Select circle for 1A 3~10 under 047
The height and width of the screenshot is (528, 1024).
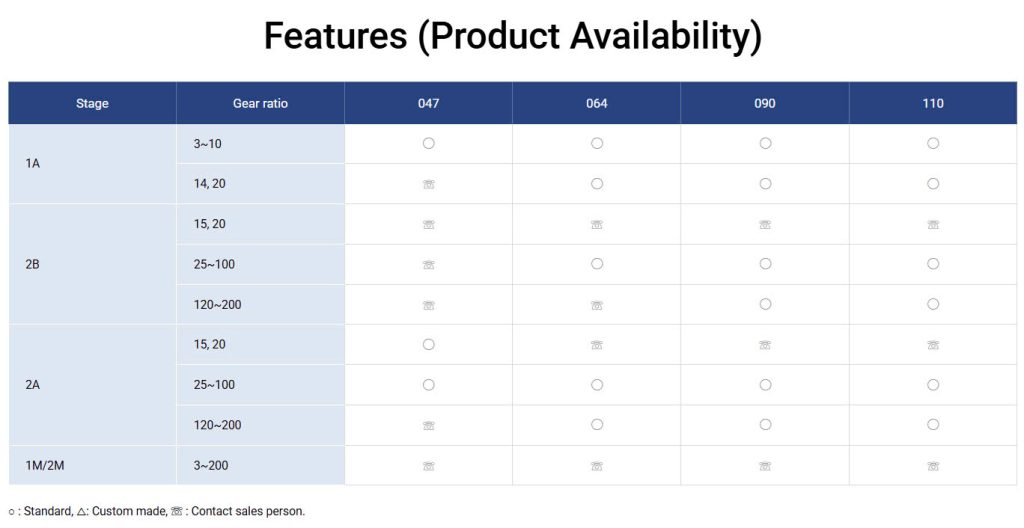[x=428, y=143]
